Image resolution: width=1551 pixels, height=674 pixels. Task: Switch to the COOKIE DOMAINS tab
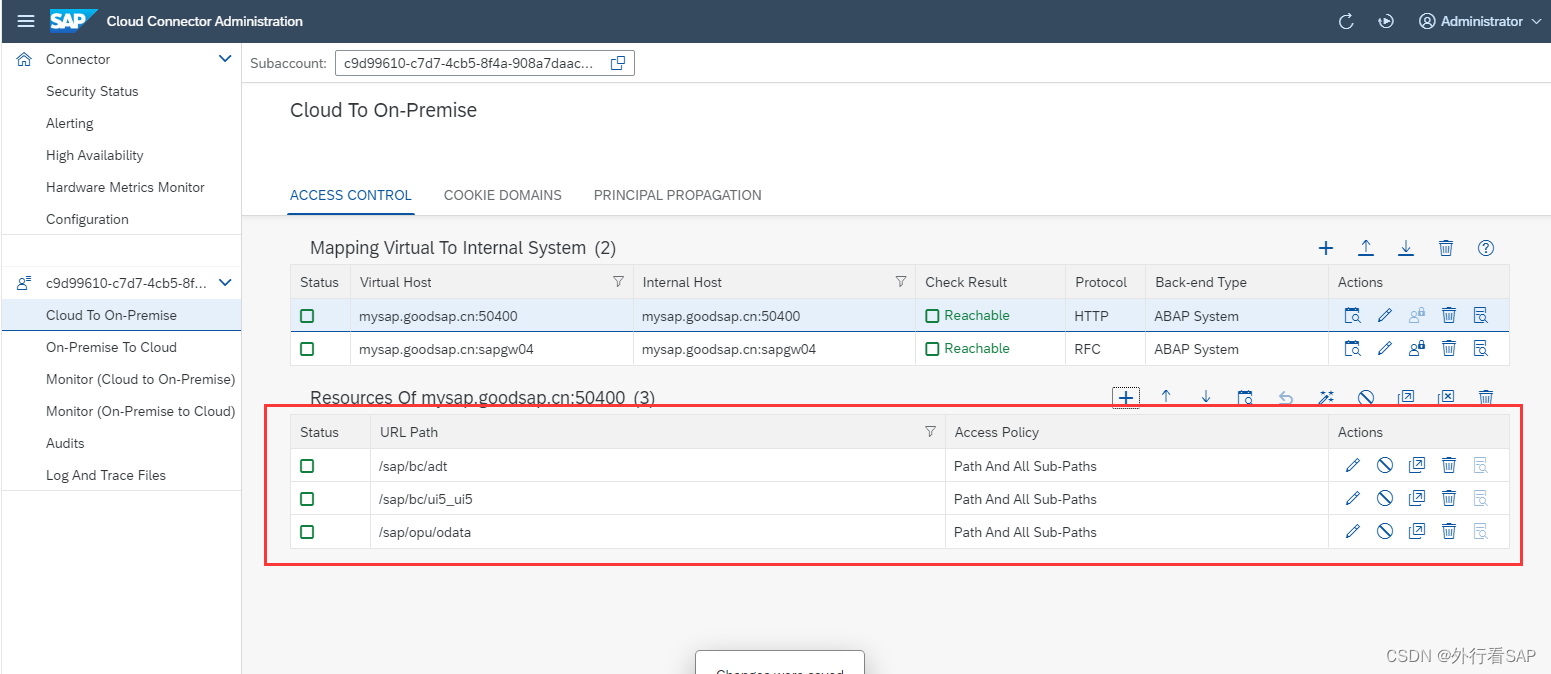coord(503,195)
